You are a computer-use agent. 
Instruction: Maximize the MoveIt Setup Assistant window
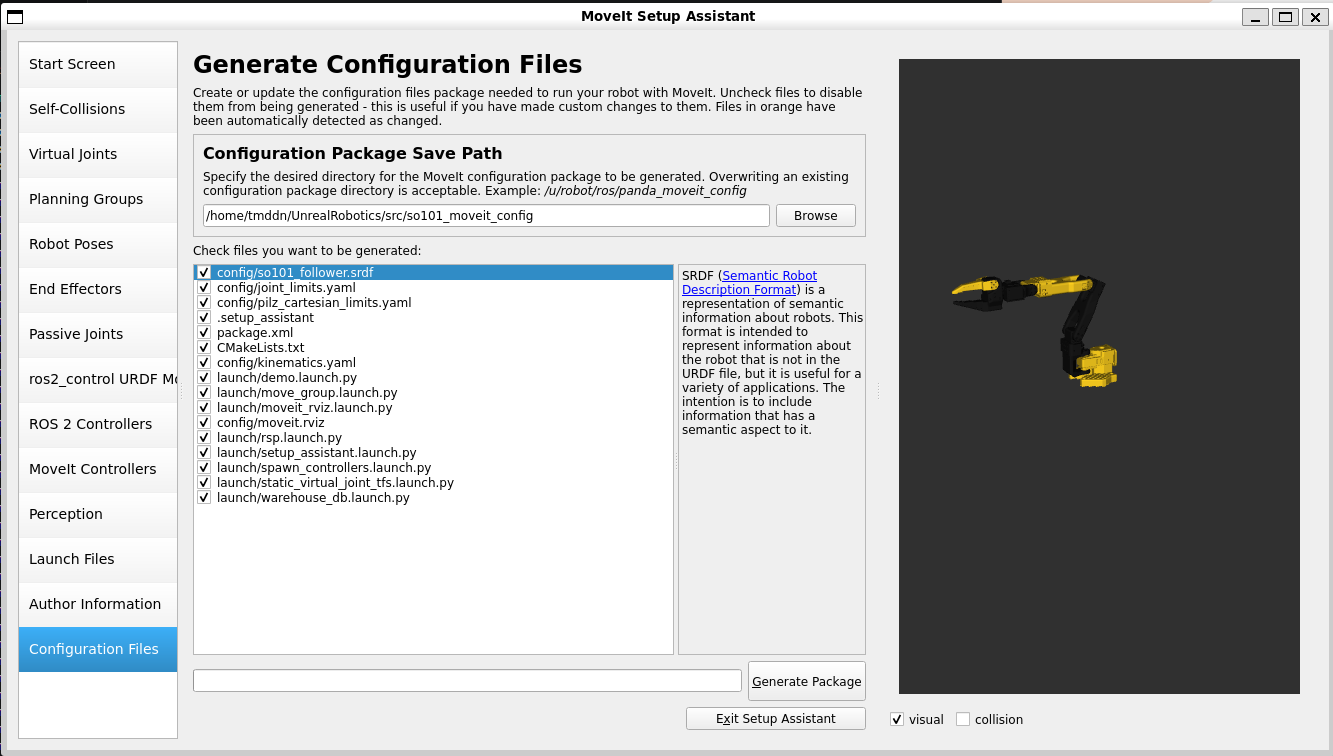(x=1286, y=17)
